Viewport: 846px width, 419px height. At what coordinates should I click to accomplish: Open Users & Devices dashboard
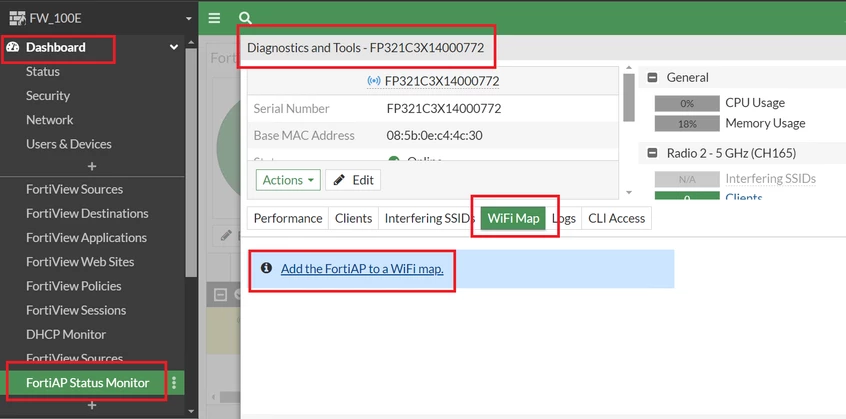point(69,144)
